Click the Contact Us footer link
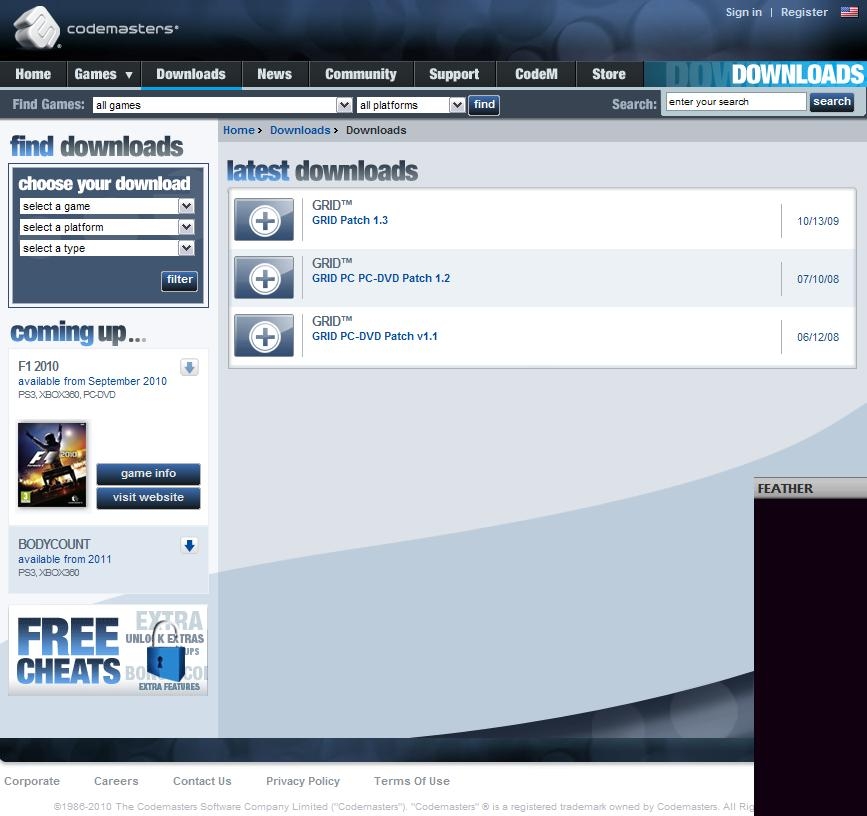The width and height of the screenshot is (867, 816). click(202, 781)
